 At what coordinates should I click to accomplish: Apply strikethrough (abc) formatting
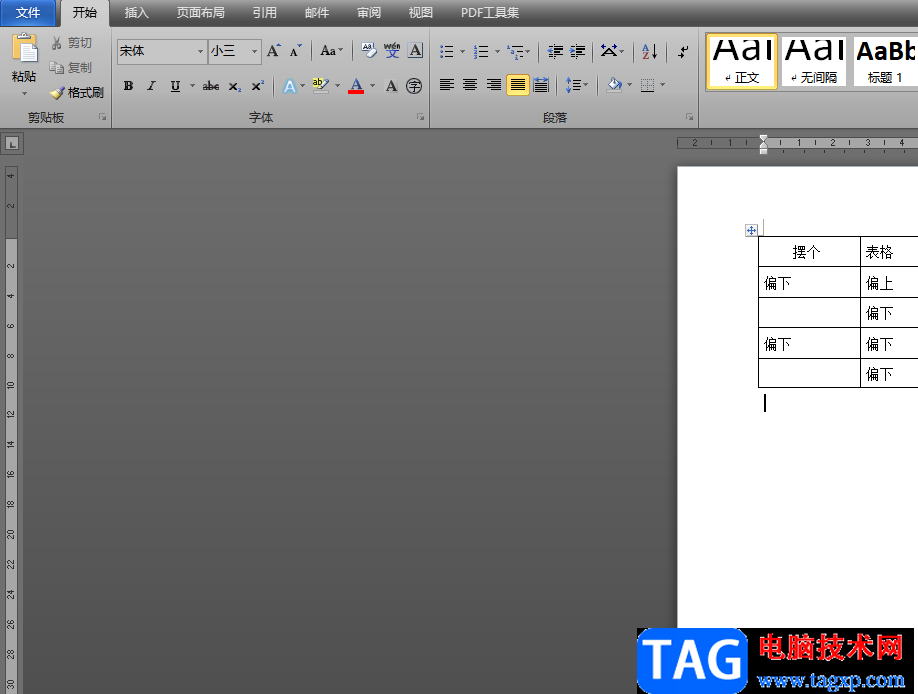211,86
